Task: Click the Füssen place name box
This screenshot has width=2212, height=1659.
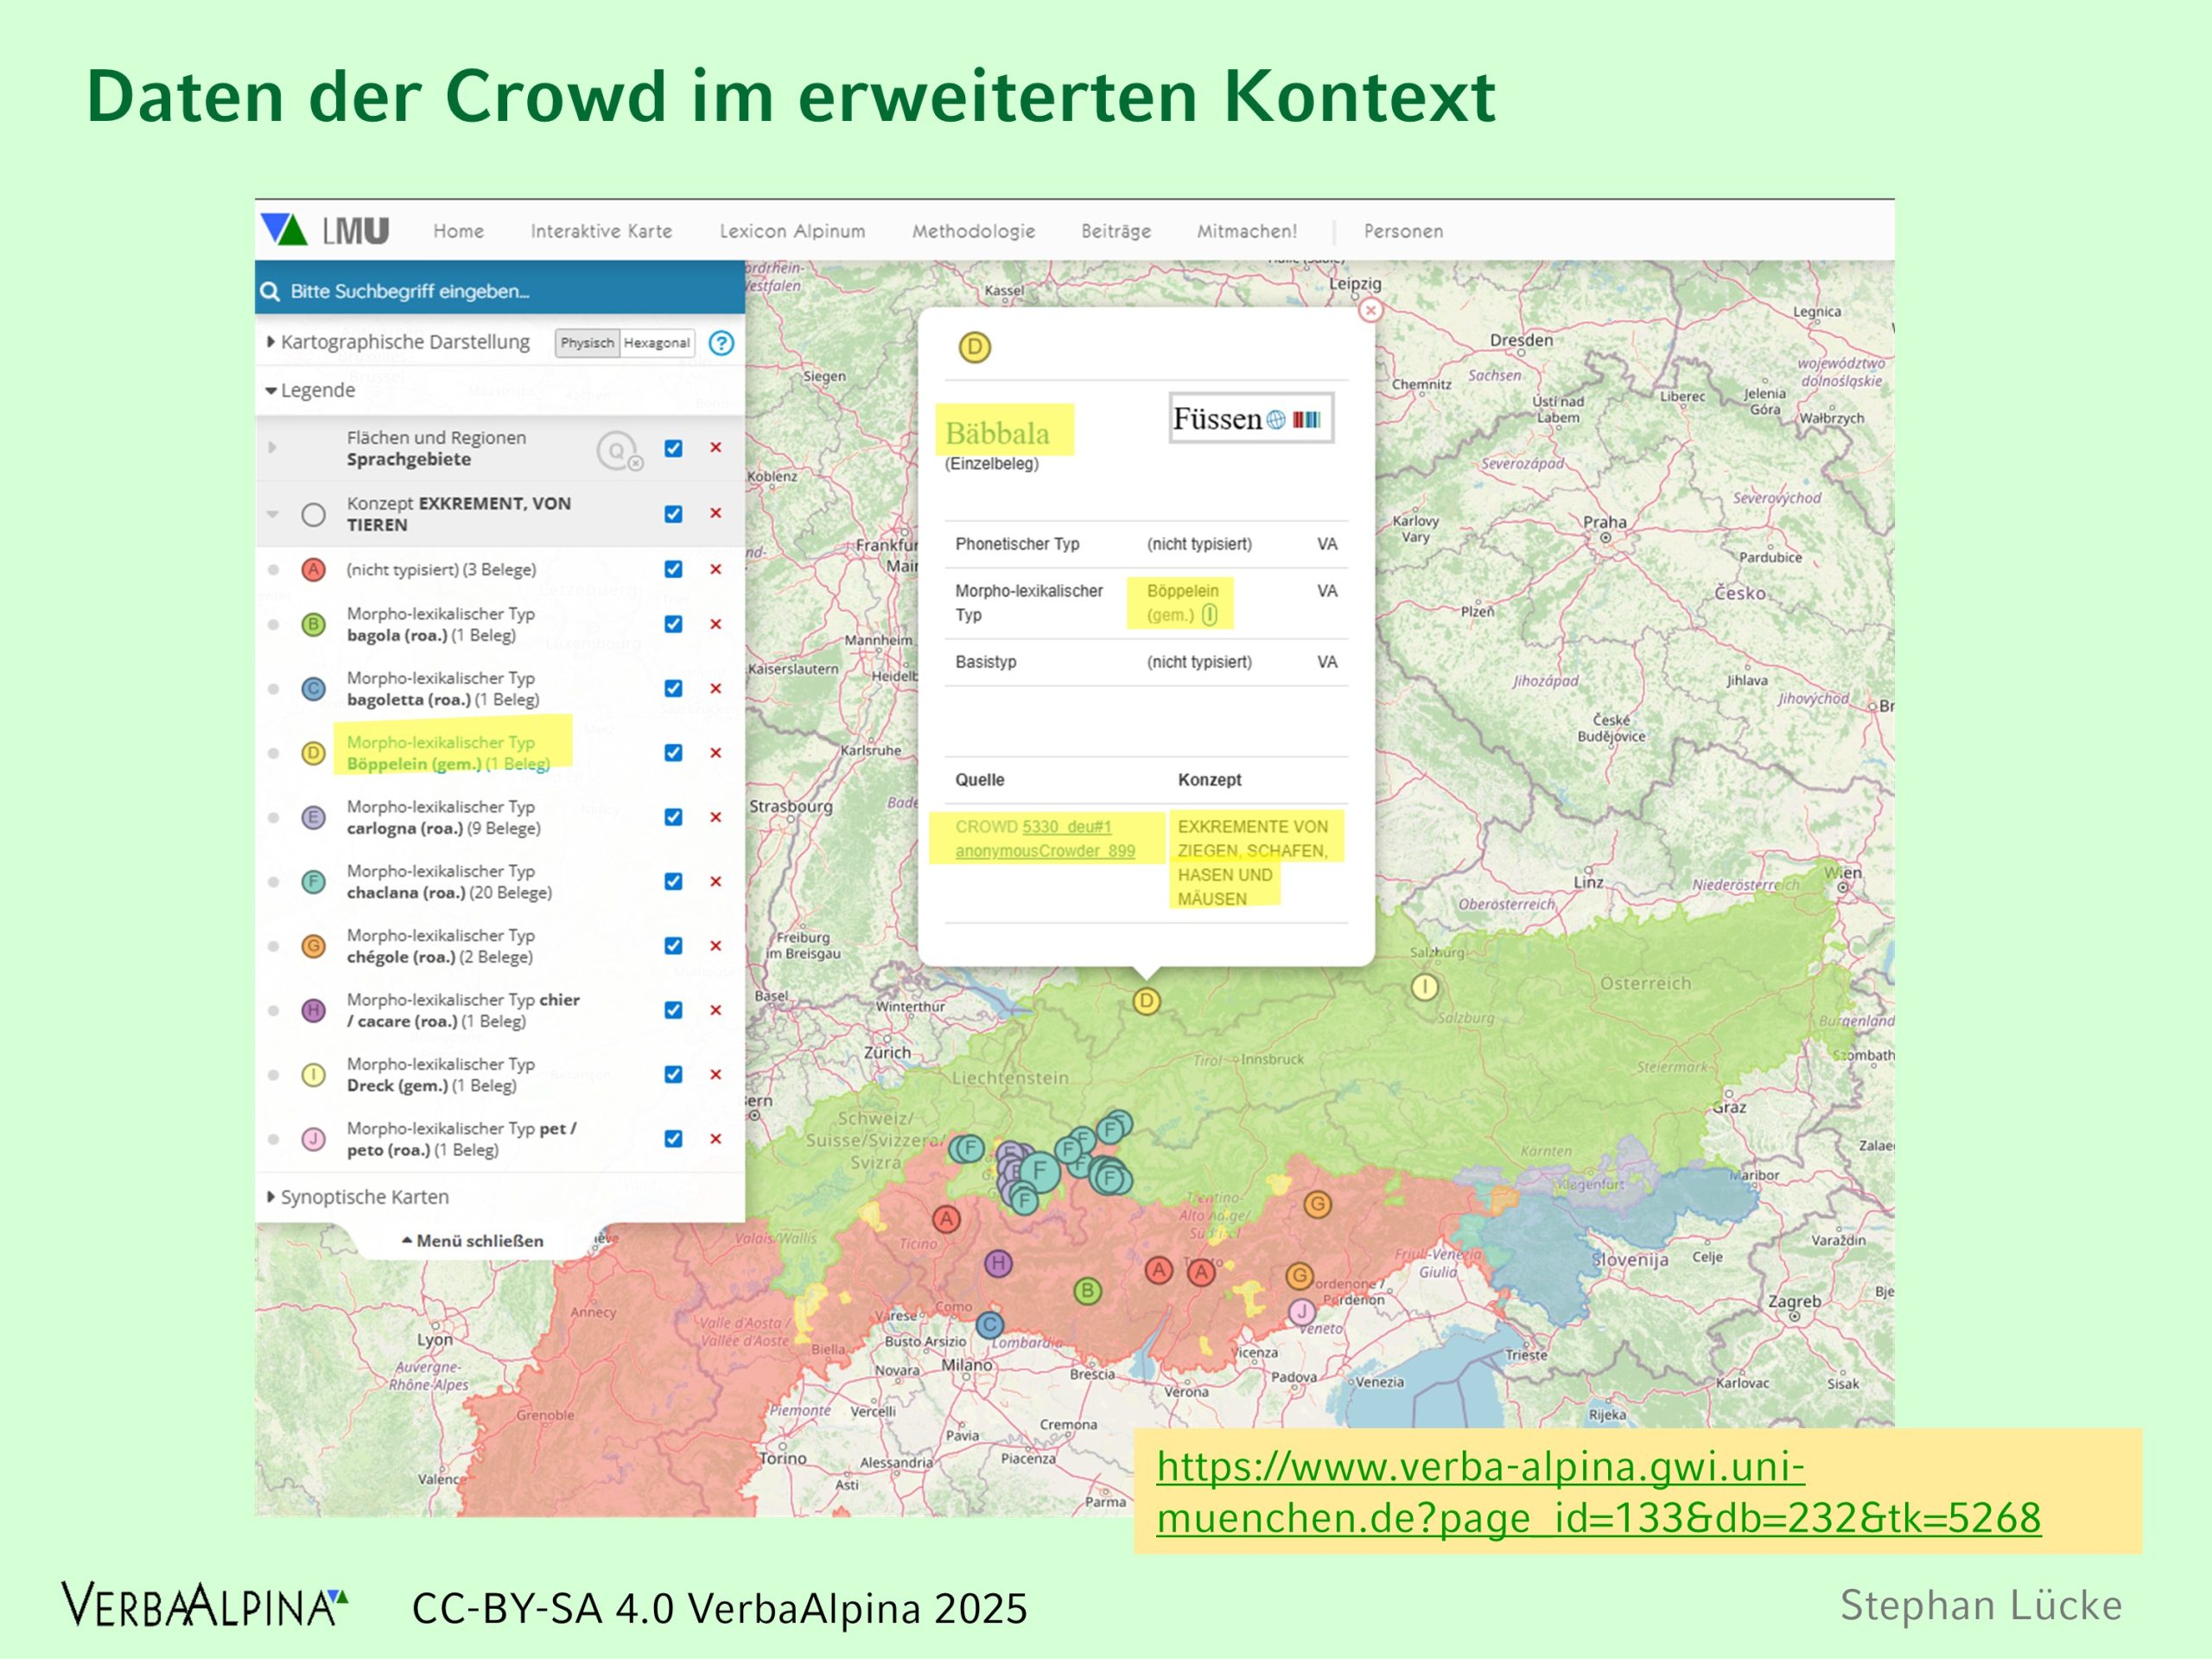Action: pyautogui.click(x=1251, y=418)
